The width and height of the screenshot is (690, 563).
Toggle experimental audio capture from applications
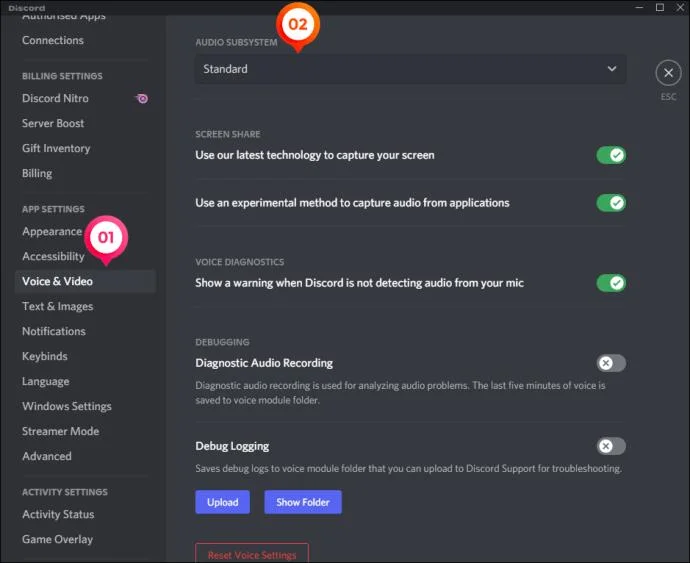pos(611,203)
